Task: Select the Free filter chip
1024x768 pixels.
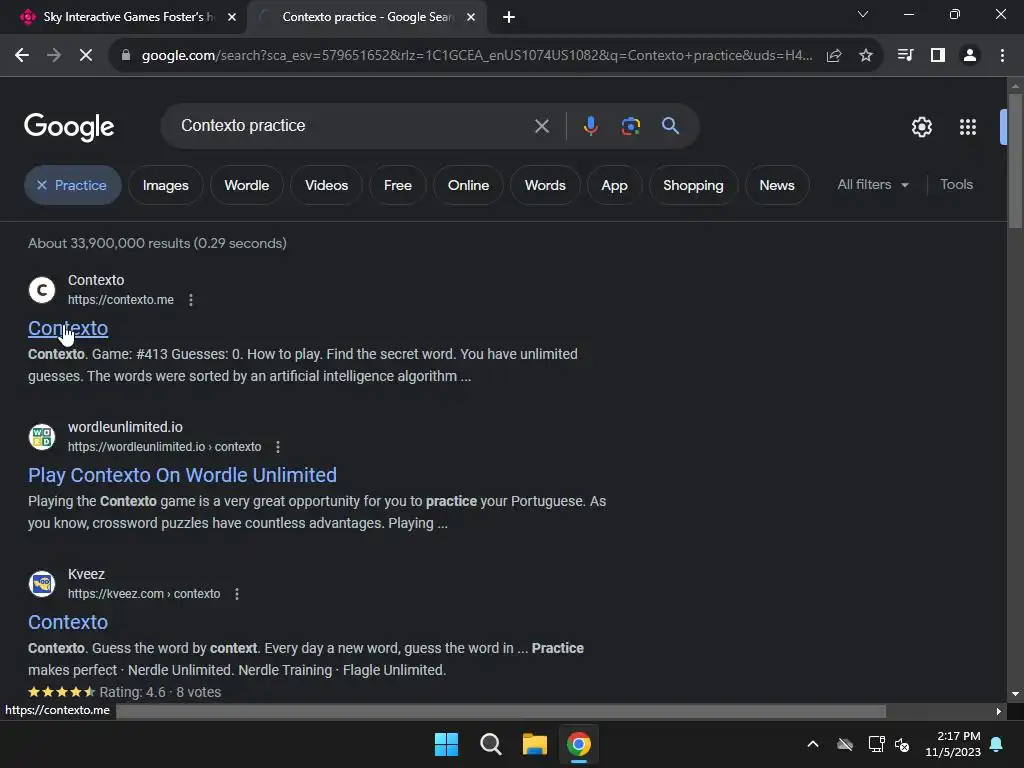Action: (x=398, y=185)
